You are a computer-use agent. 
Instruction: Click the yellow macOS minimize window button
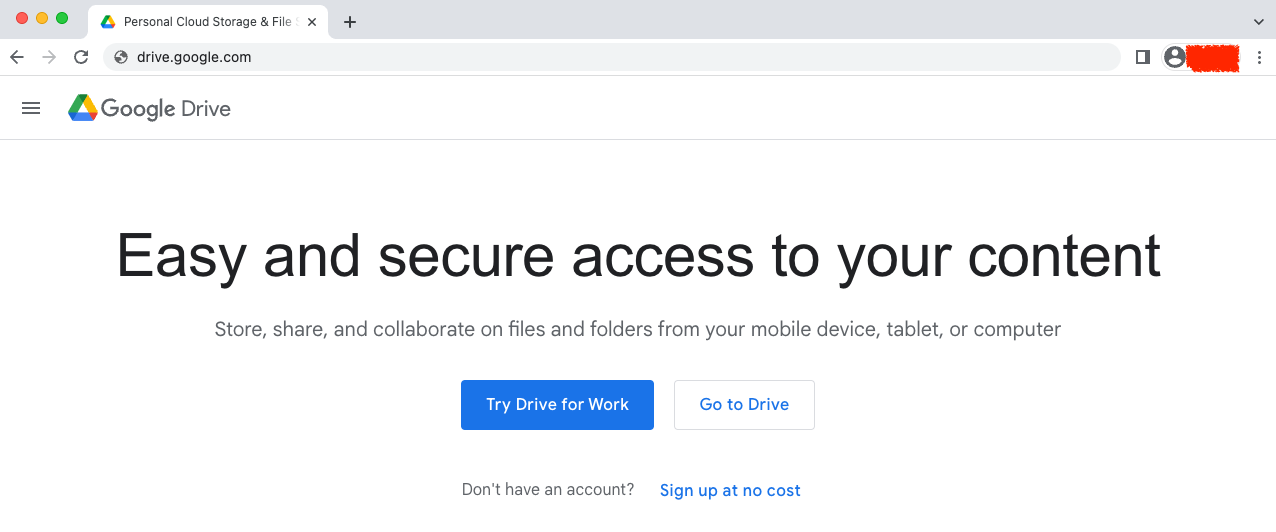click(x=42, y=18)
